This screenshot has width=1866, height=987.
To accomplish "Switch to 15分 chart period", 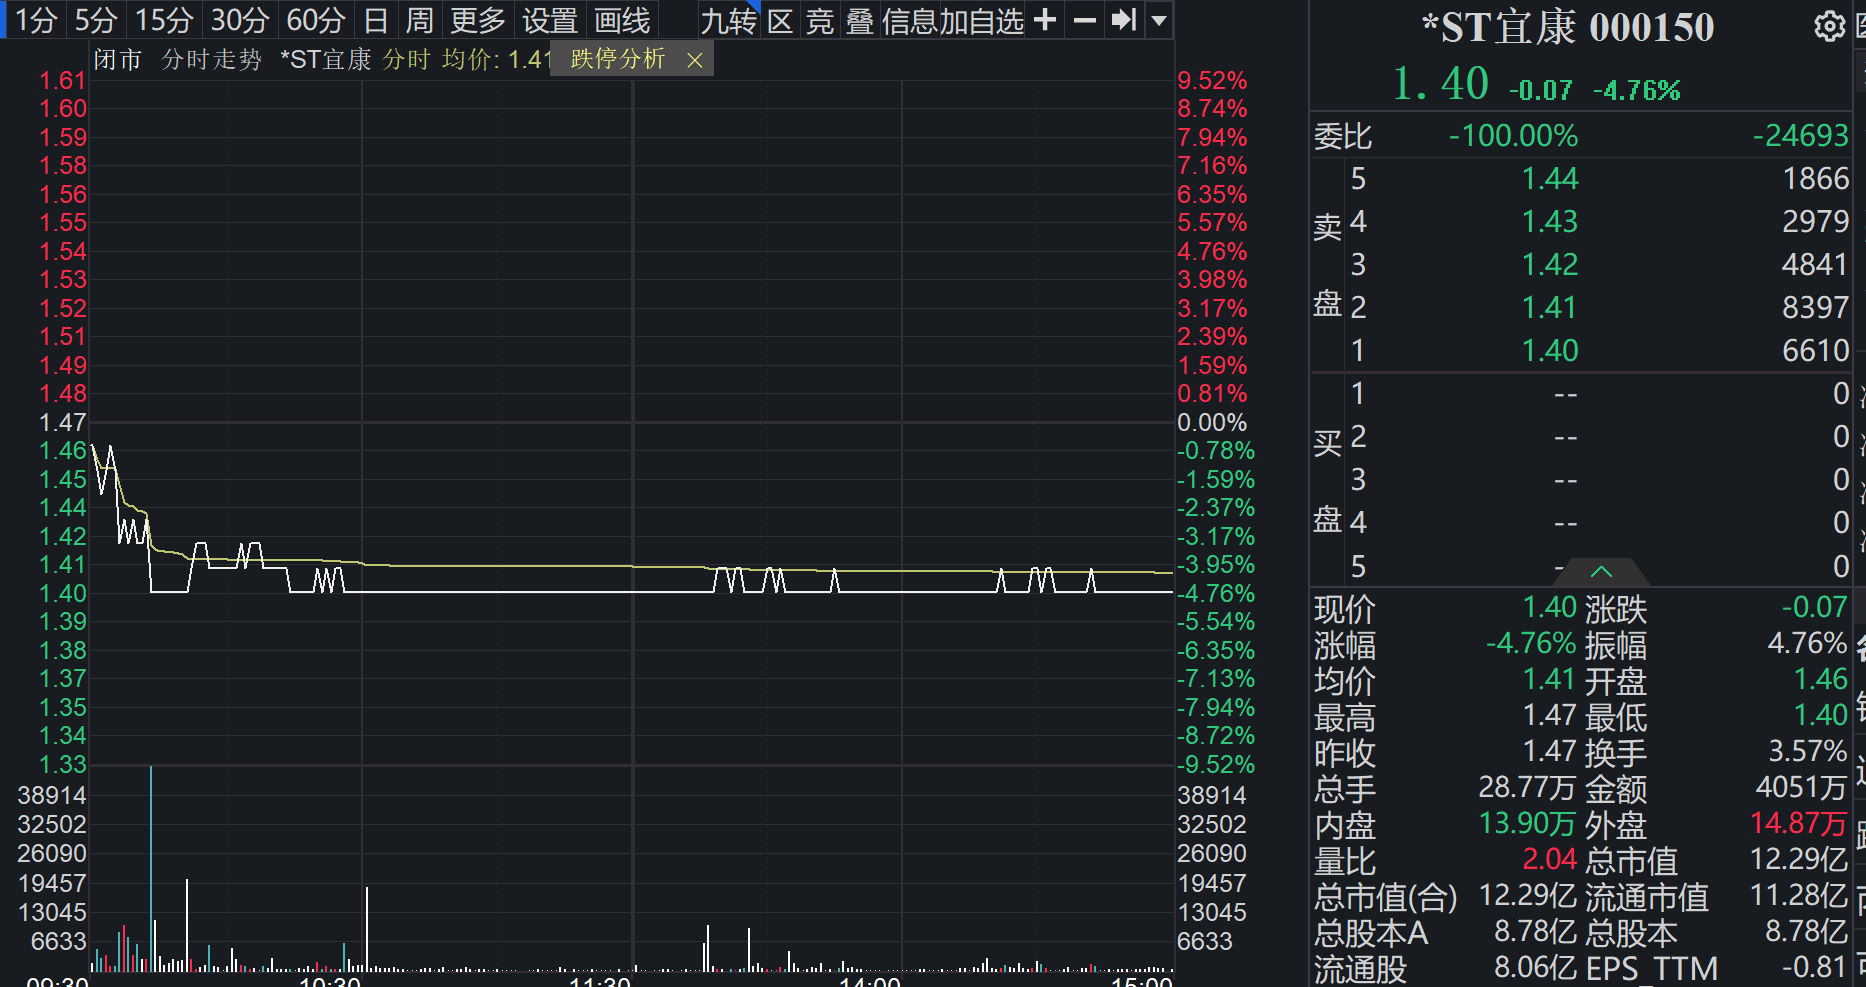I will tap(164, 20).
